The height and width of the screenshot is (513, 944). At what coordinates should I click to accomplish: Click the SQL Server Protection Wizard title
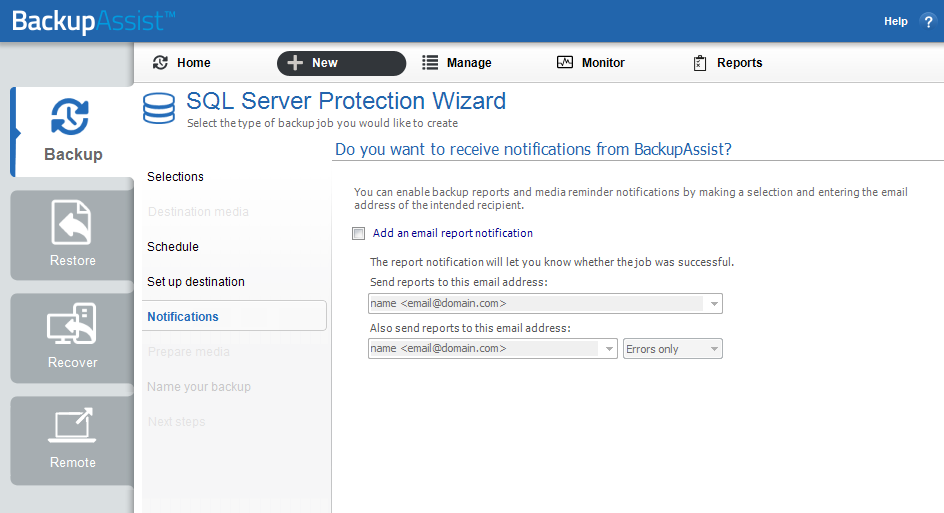(346, 101)
